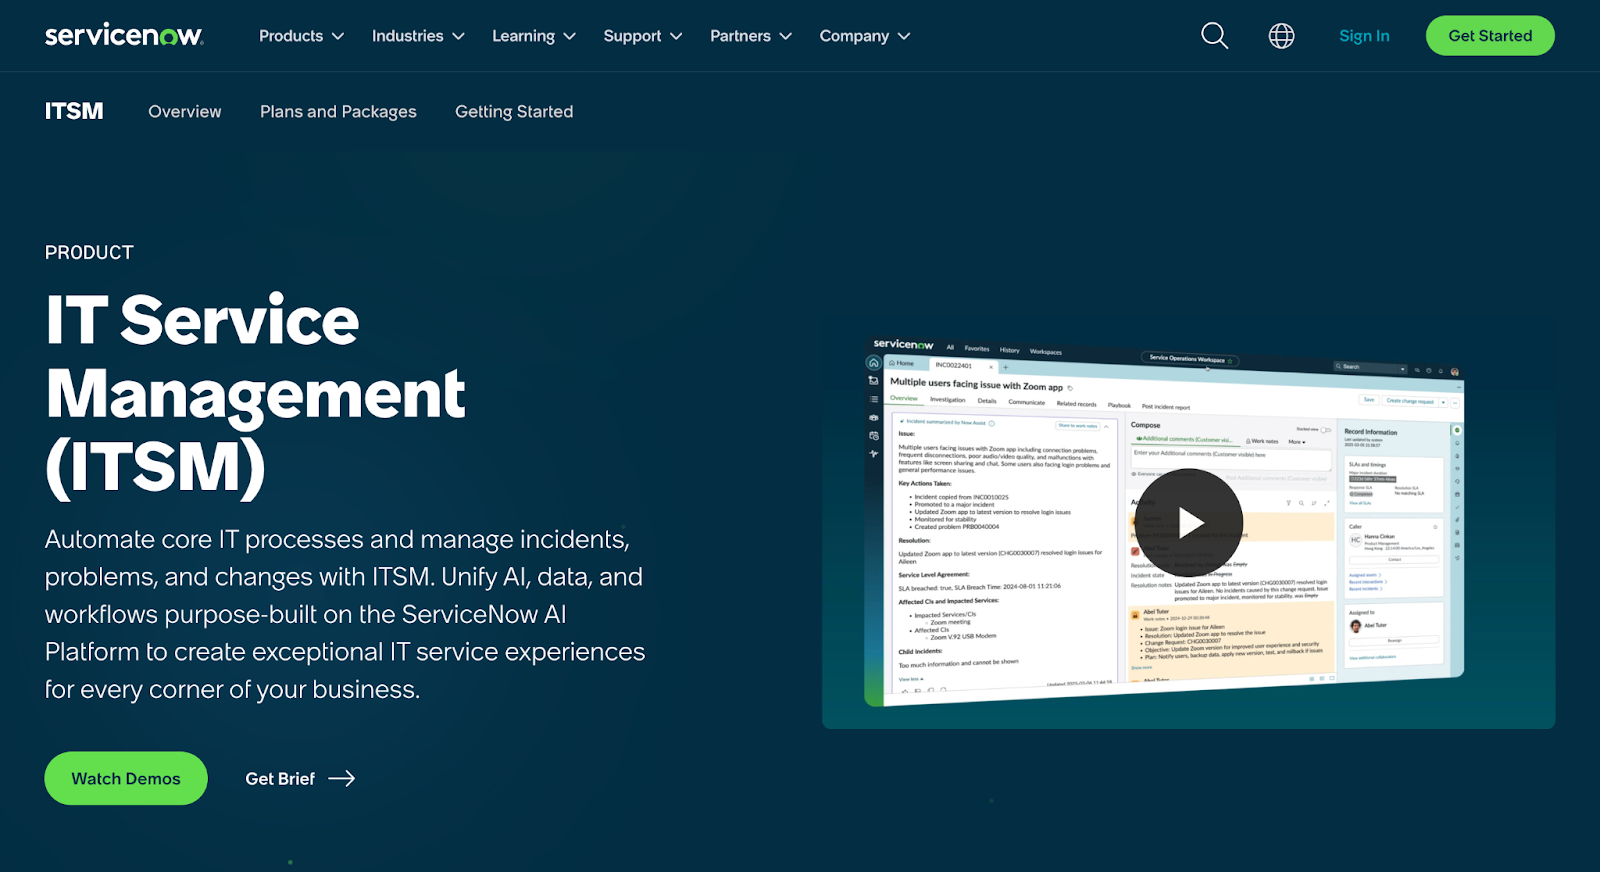
Task: Expand the Industries menu
Action: [x=418, y=36]
